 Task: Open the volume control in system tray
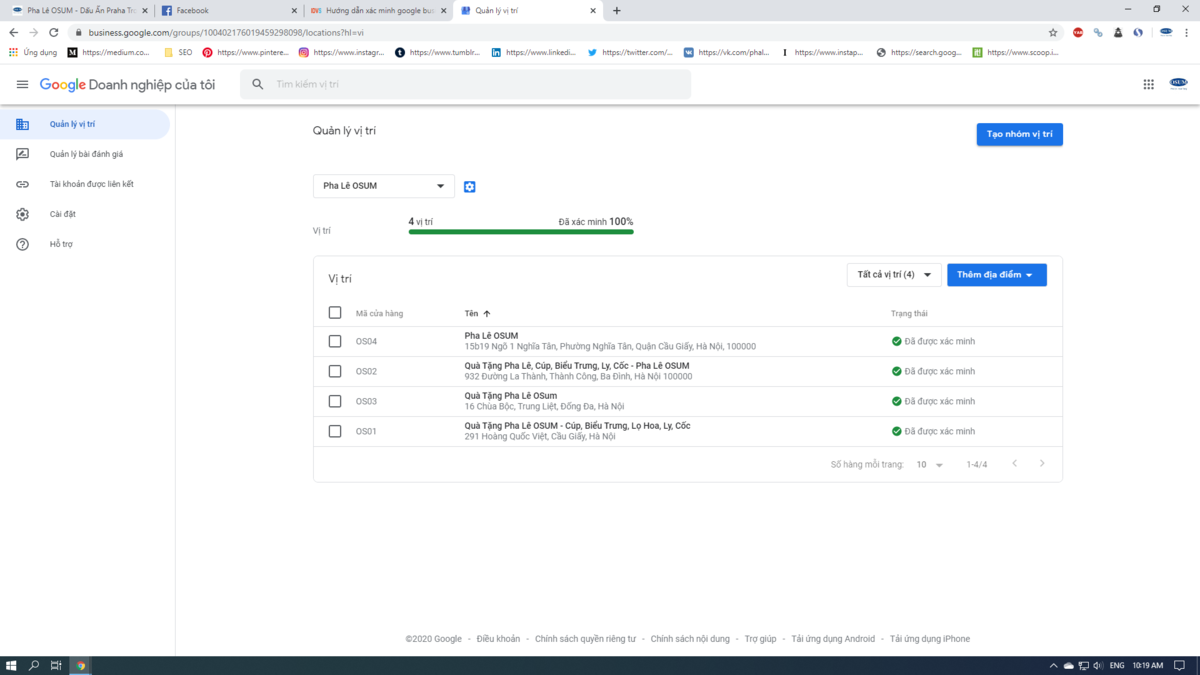point(1099,666)
